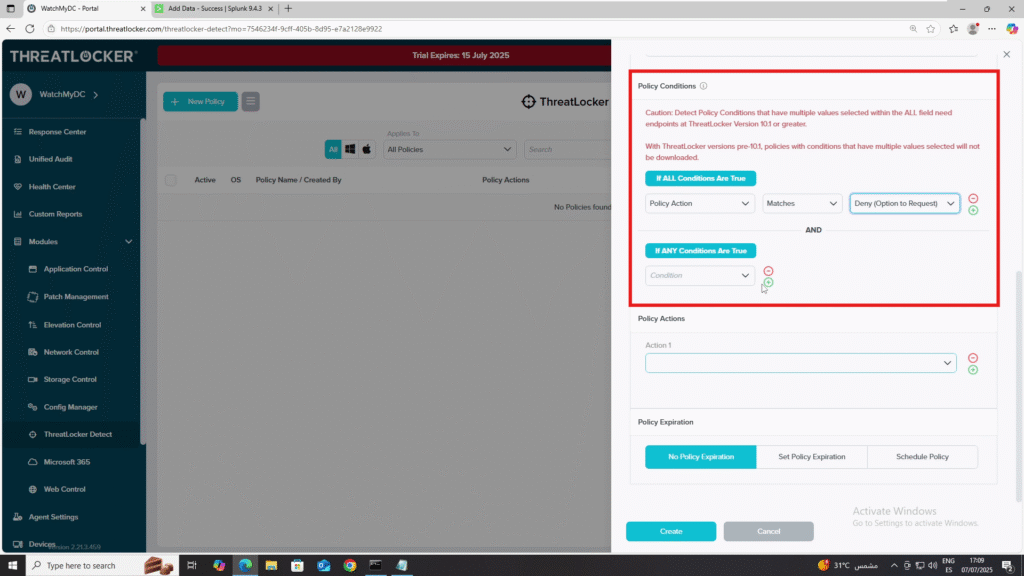This screenshot has width=1024, height=576.
Task: Filter policies by macOS
Action: [x=366, y=150]
